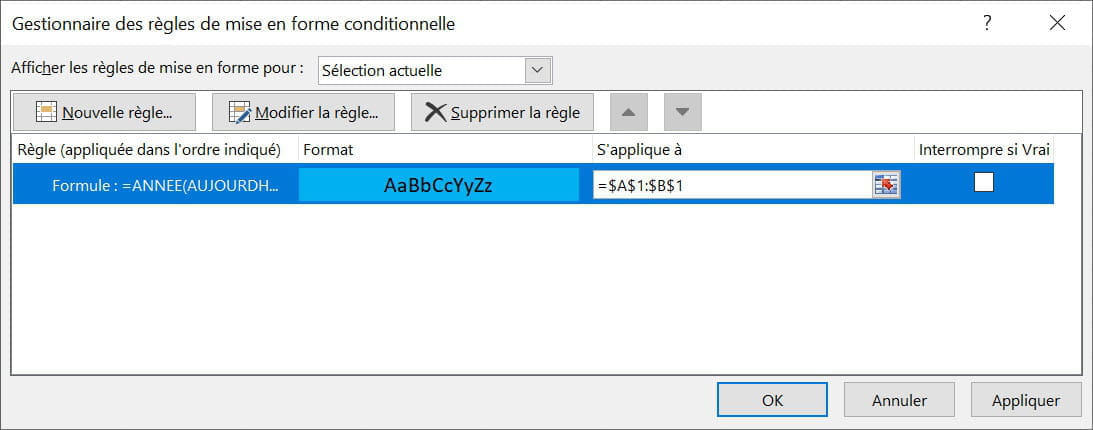Move rule down with the down arrow
This screenshot has width=1093, height=430.
click(x=682, y=112)
